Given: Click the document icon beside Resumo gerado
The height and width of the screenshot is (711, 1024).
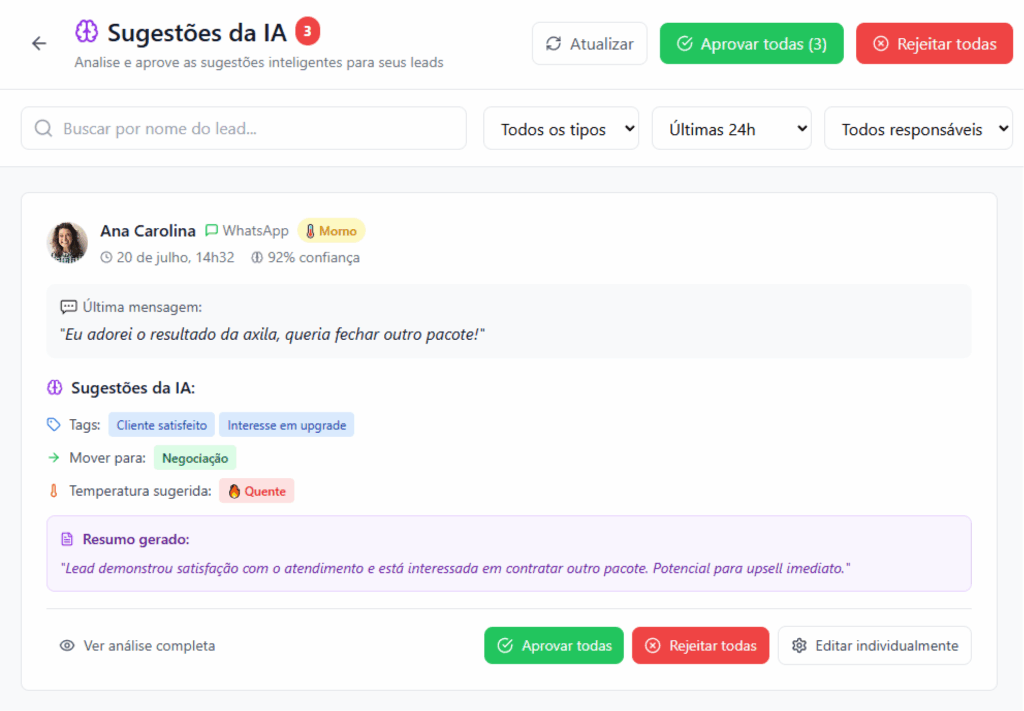Looking at the screenshot, I should tap(67, 540).
